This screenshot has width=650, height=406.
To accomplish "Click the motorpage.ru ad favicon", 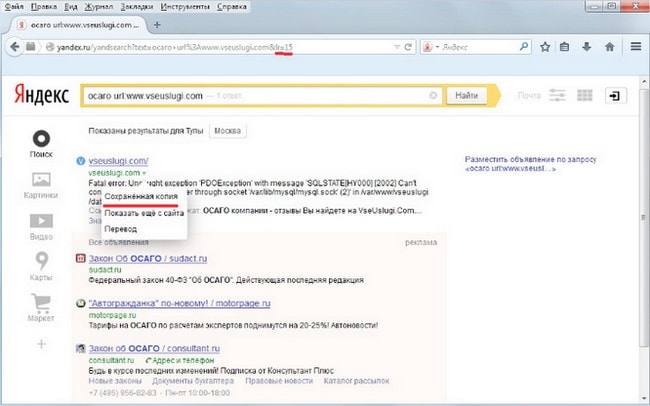I will click(80, 303).
